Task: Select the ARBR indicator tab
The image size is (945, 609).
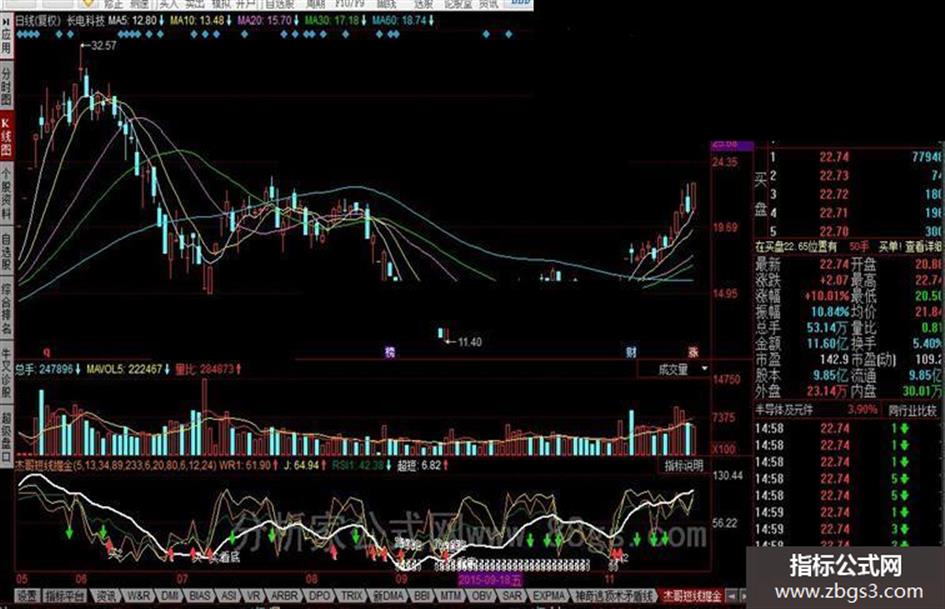Action: (x=284, y=596)
